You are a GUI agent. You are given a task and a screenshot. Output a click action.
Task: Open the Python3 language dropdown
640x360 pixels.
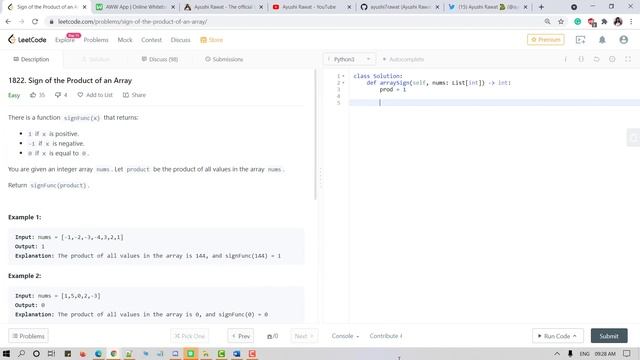tap(349, 59)
